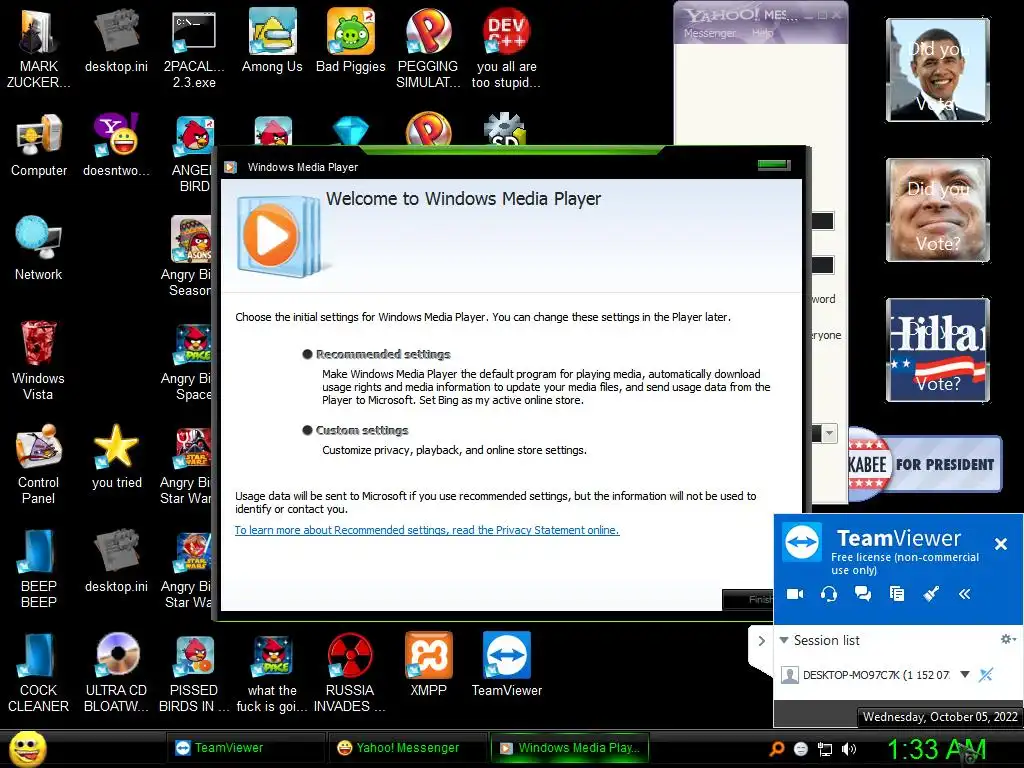Open the network tray icon
This screenshot has height=768, width=1024.
825,749
